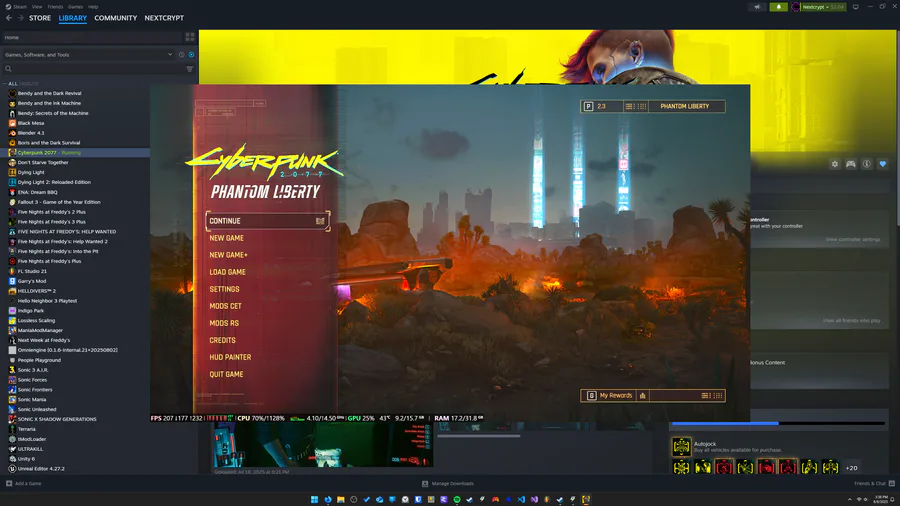
Task: Switch library to grid view icon
Action: pos(190,37)
